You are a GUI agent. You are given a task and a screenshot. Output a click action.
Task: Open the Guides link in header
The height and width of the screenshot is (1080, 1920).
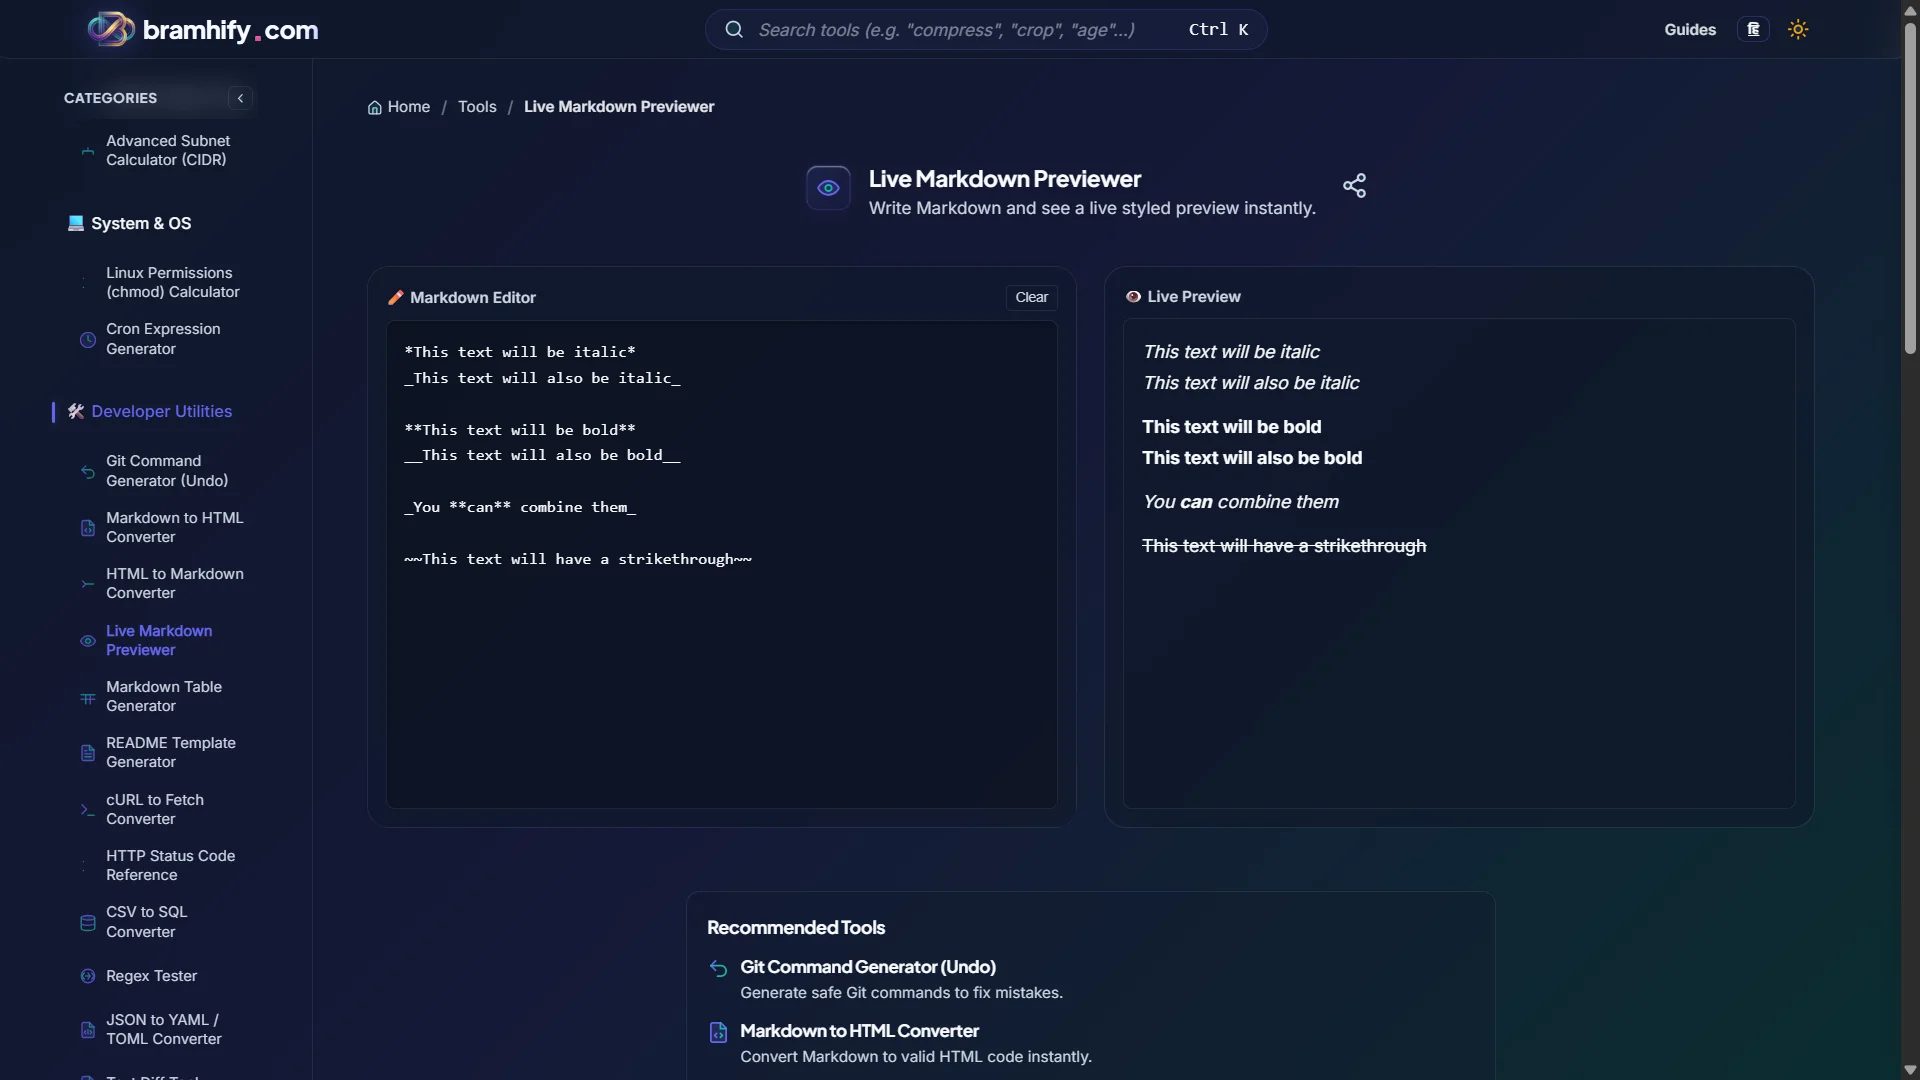(x=1690, y=29)
